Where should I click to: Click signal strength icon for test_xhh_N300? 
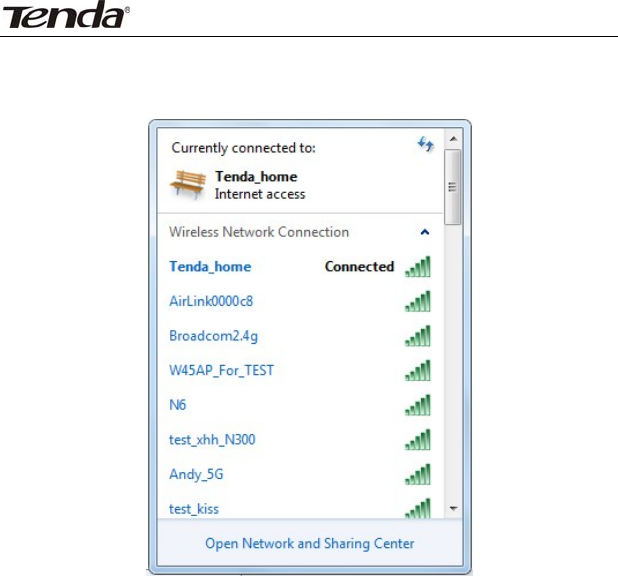click(x=418, y=440)
